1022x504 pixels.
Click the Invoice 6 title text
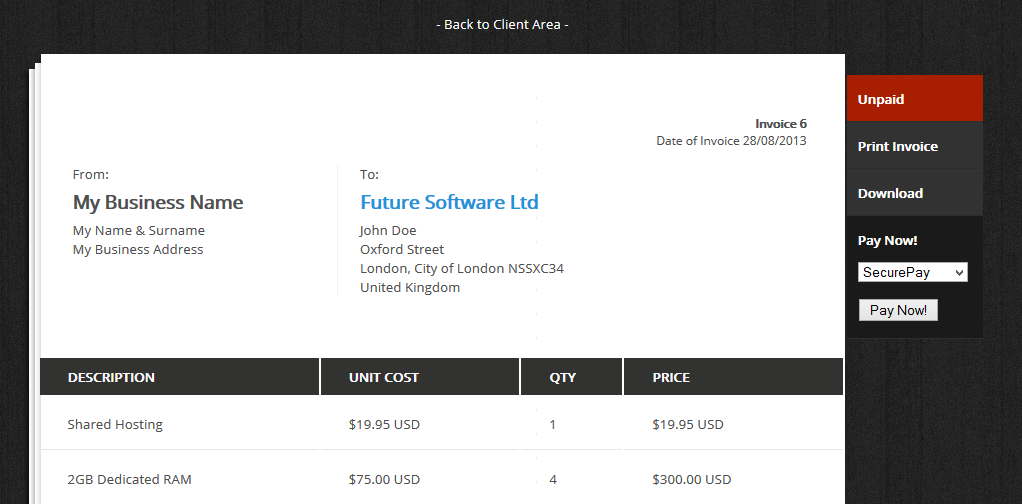[x=780, y=124]
